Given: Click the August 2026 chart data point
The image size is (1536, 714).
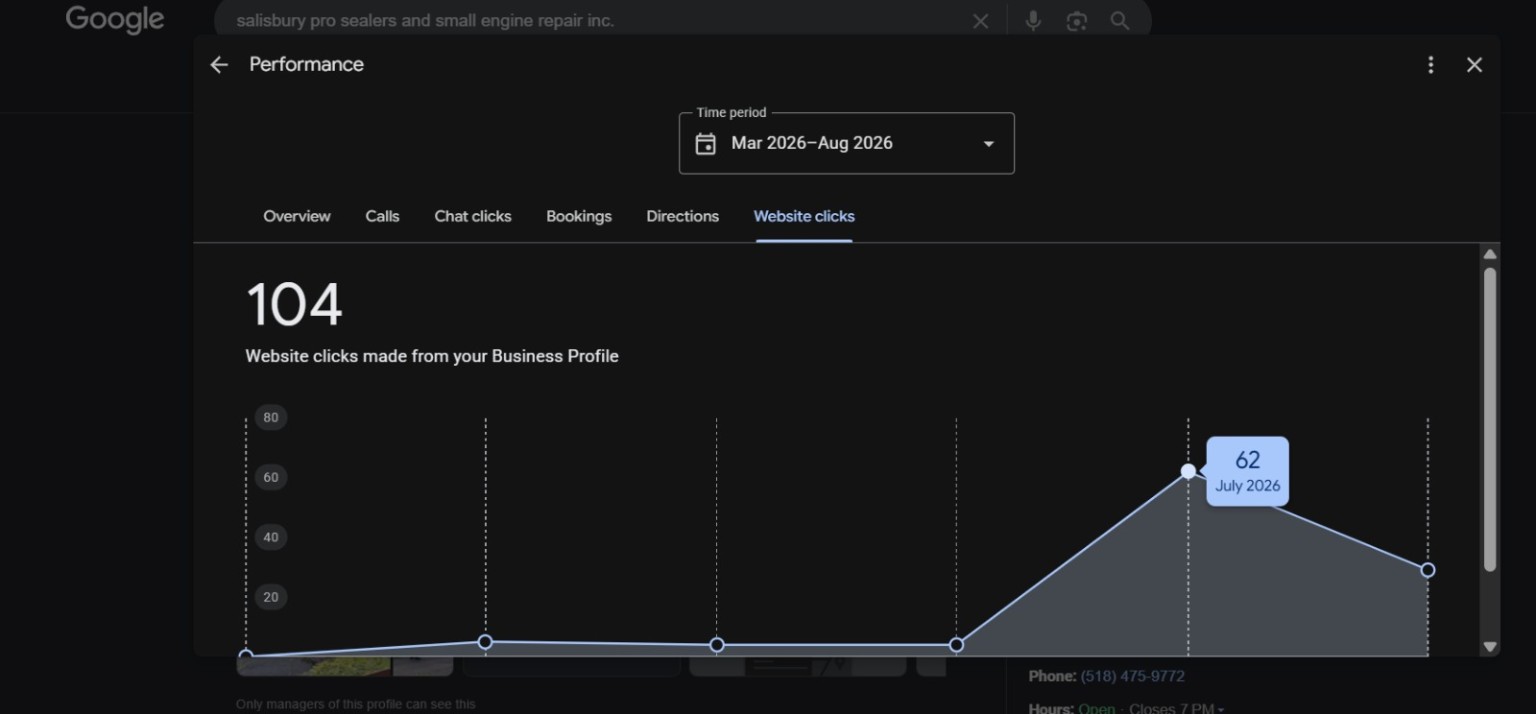Looking at the screenshot, I should 1428,570.
